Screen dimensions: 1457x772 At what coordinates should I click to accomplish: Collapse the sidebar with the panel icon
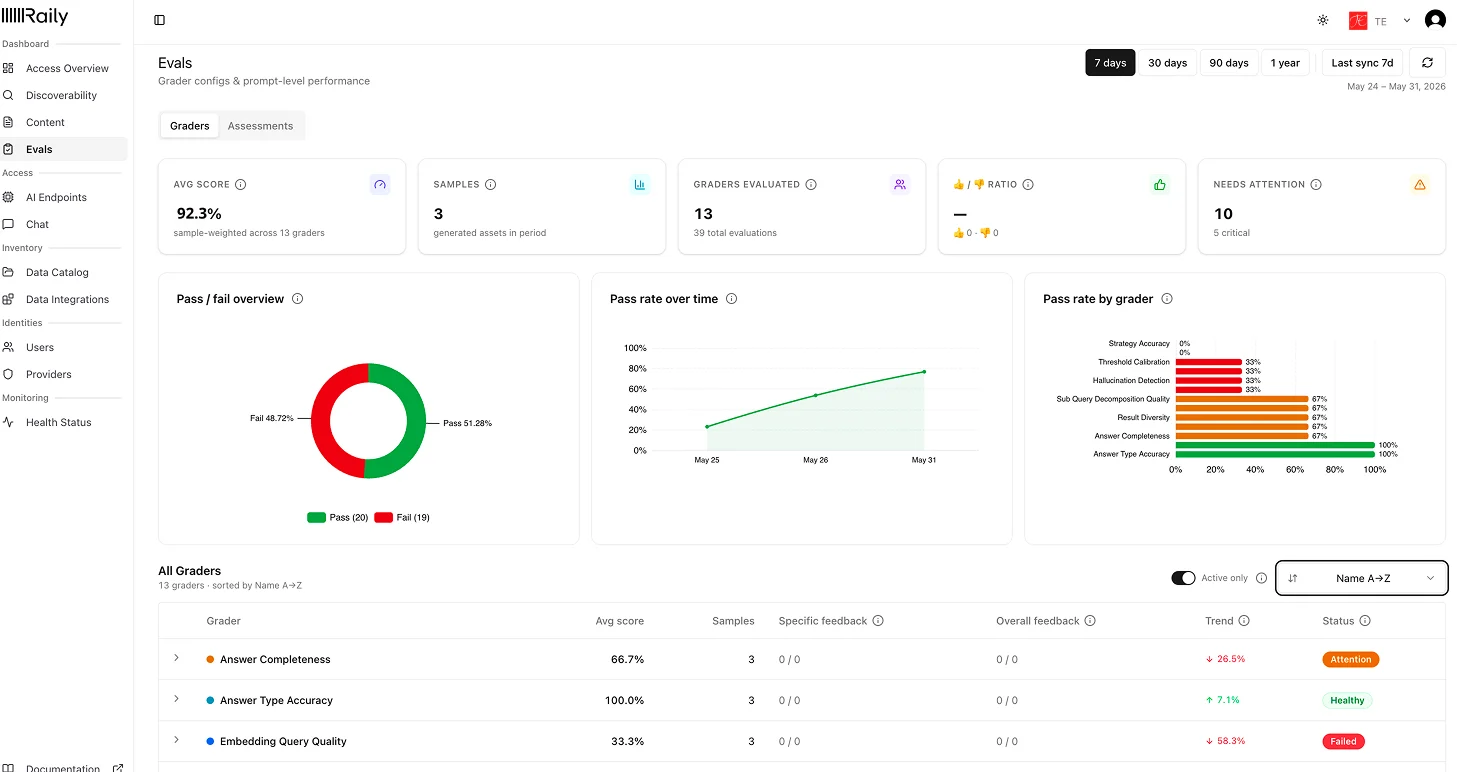coord(160,20)
